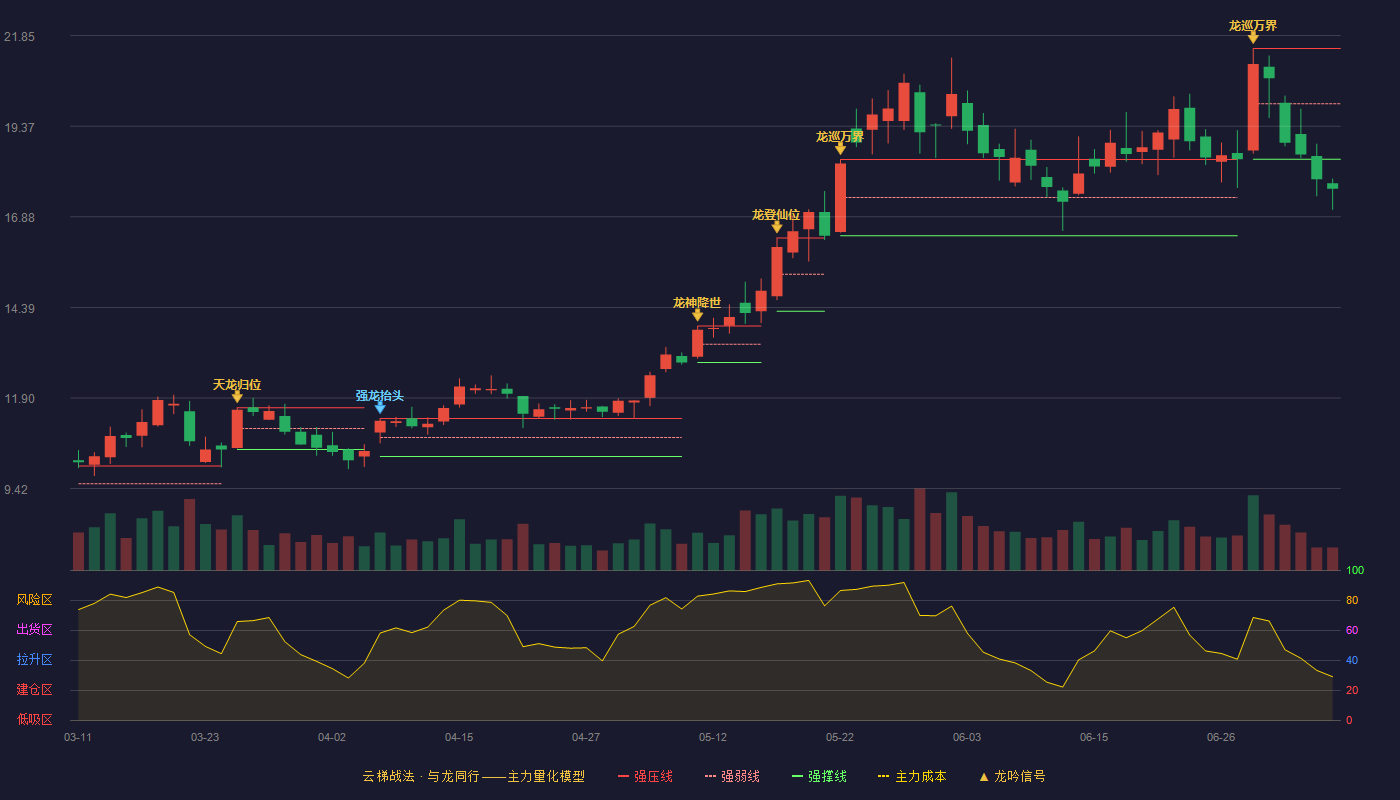This screenshot has height=800, width=1400.
Task: Select the 03-11 date label
Action: [78, 737]
